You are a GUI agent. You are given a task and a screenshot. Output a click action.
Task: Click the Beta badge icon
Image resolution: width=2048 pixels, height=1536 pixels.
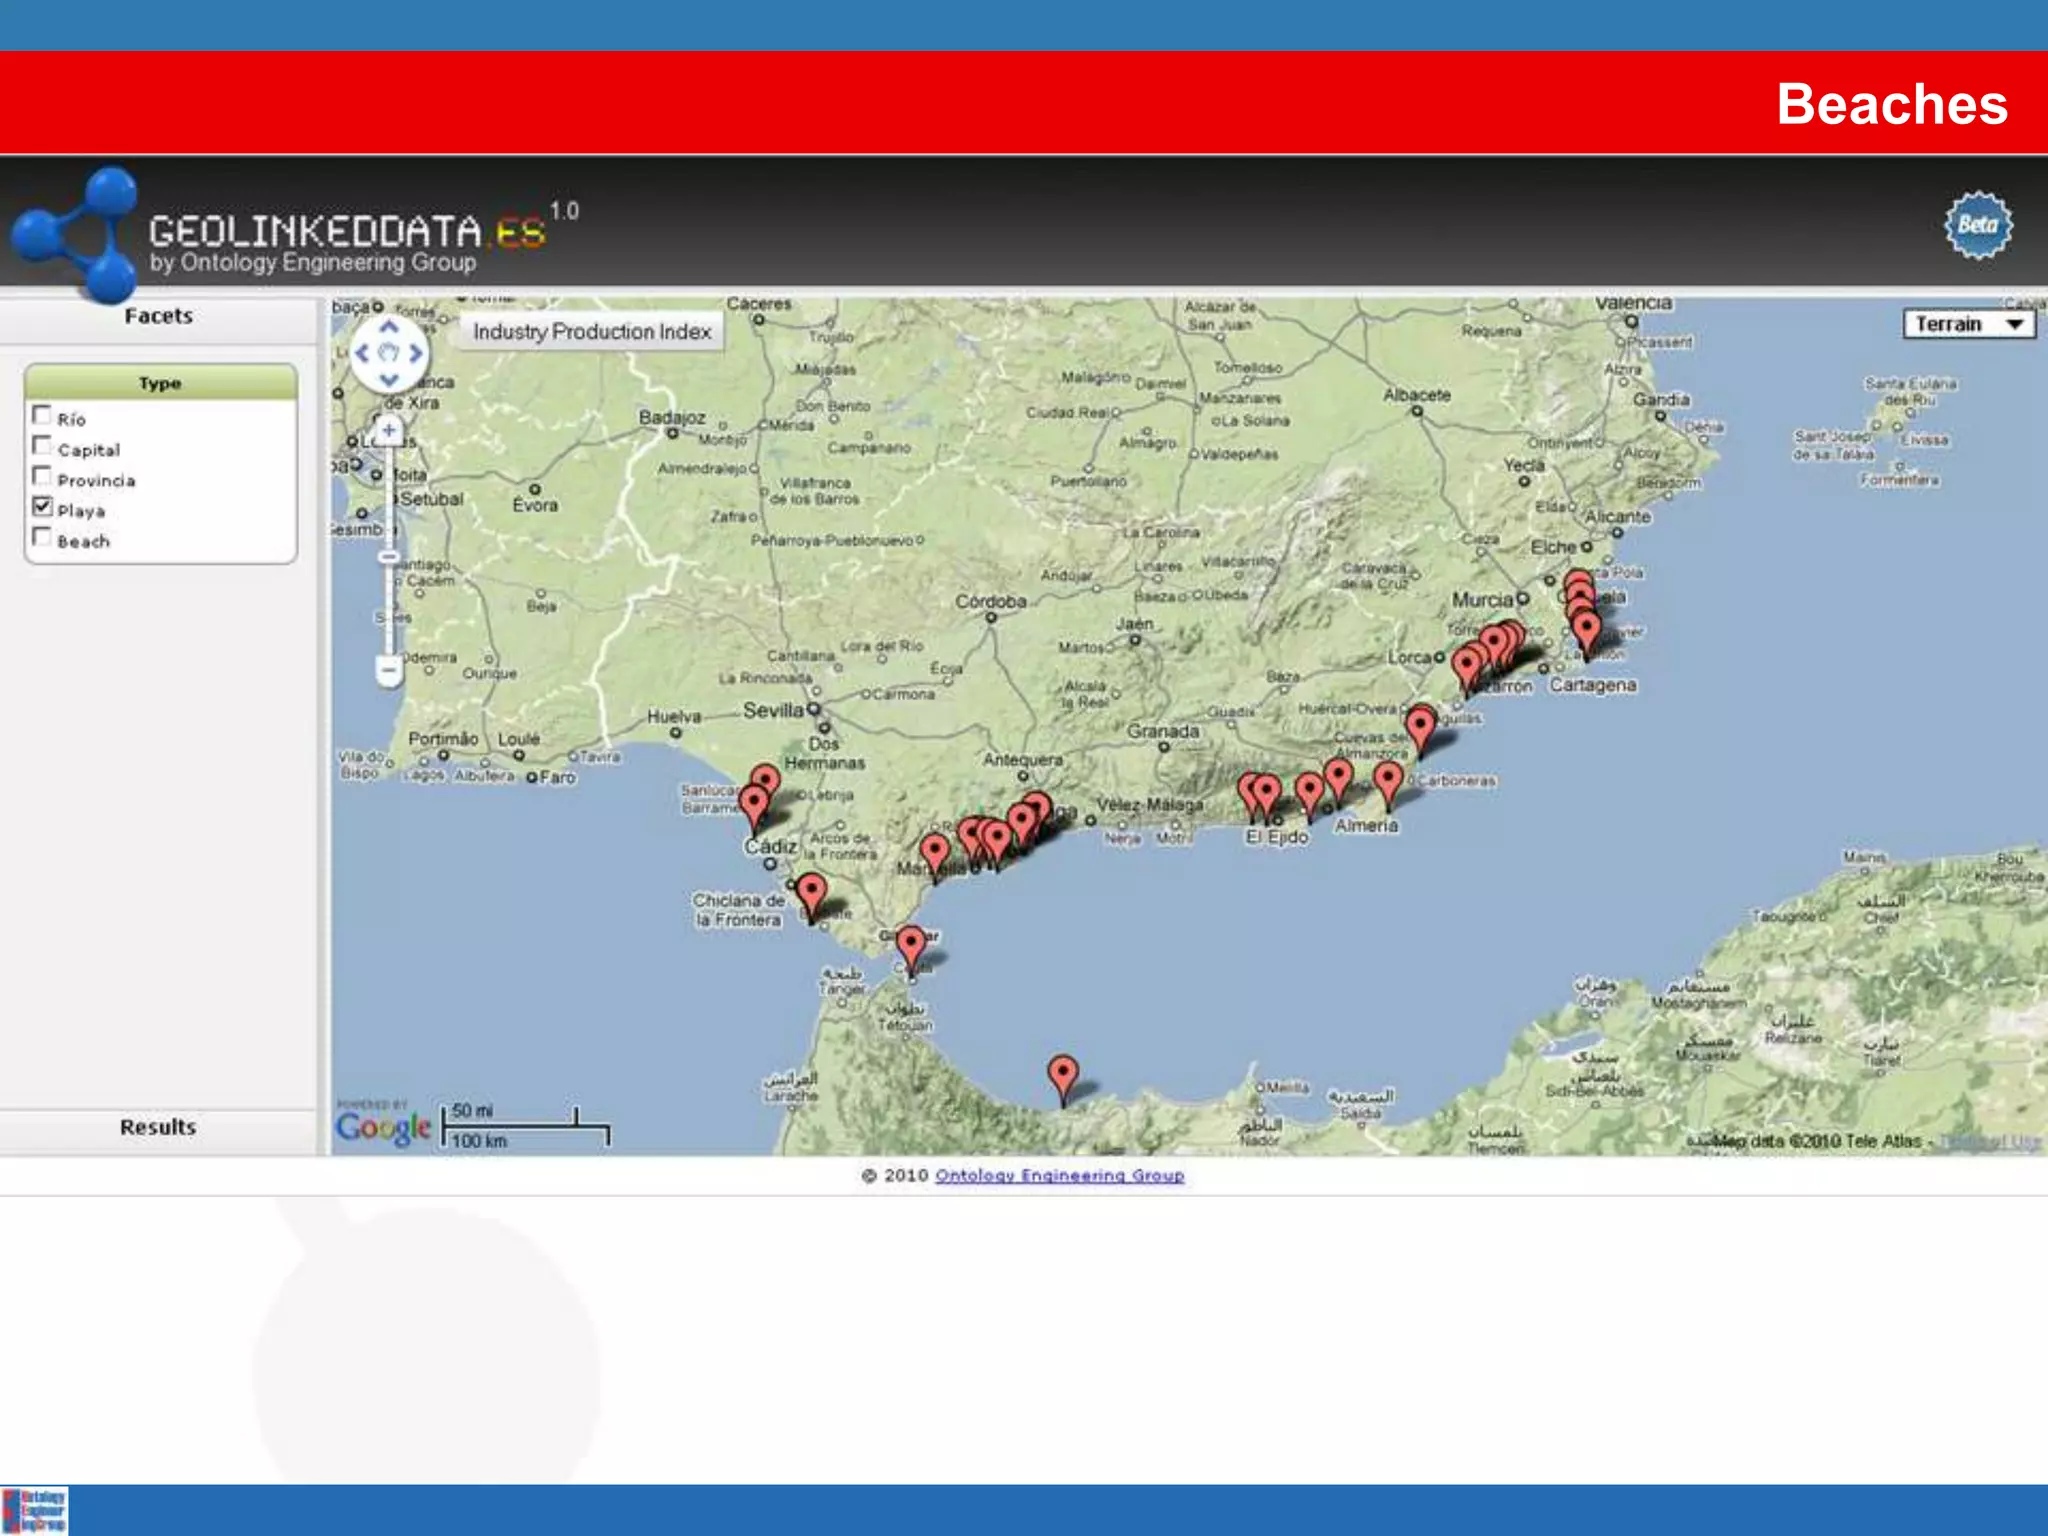tap(1977, 226)
